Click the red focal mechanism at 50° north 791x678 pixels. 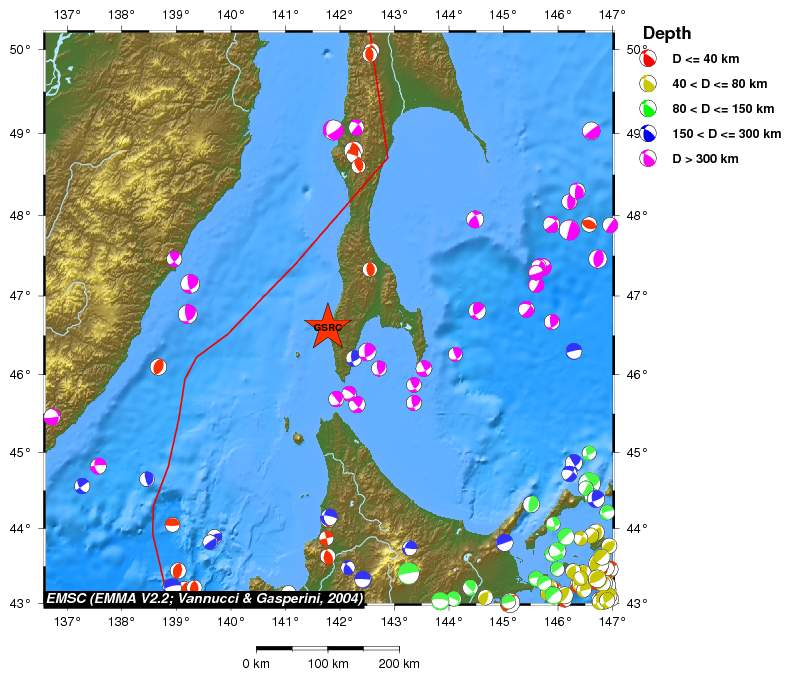tap(371, 53)
